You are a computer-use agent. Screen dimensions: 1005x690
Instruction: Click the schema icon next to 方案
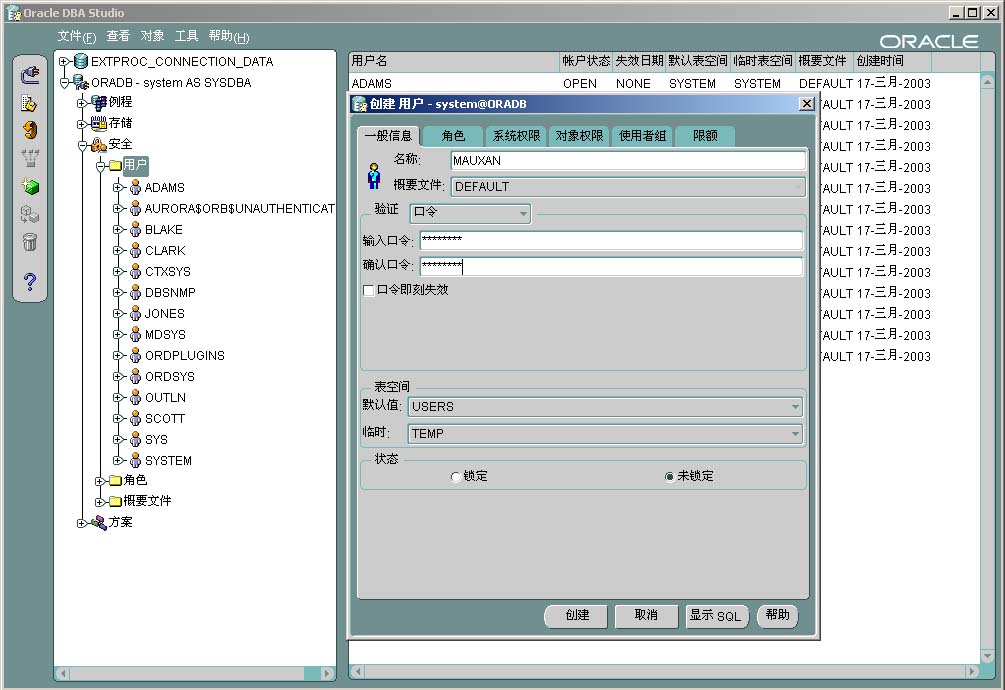click(x=98, y=523)
